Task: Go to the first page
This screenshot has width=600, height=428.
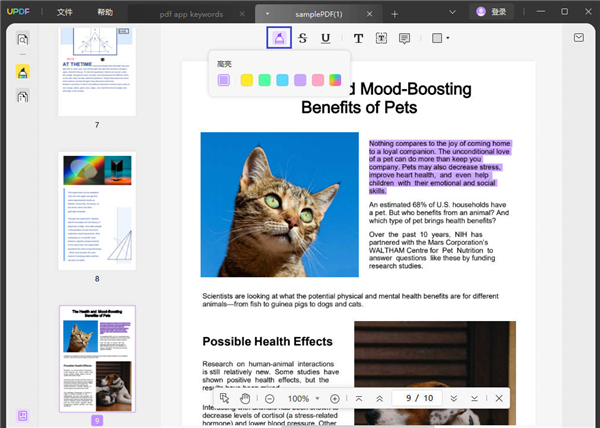Action: tap(358, 398)
